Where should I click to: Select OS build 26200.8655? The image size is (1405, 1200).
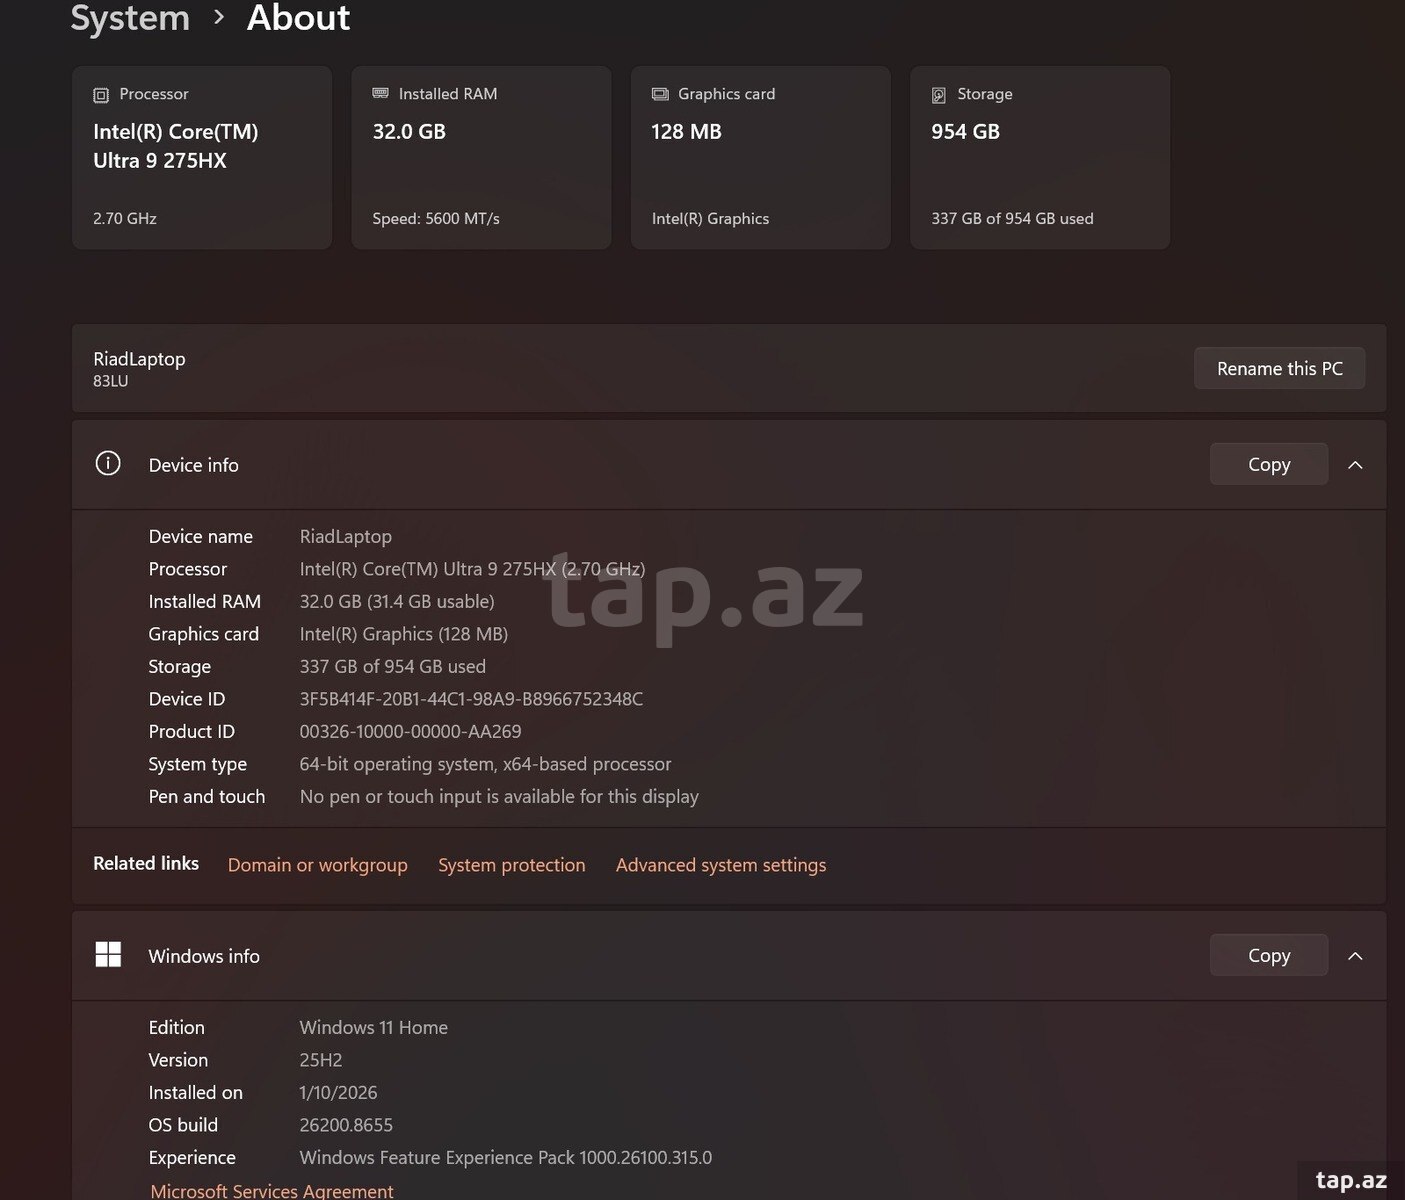[346, 1125]
